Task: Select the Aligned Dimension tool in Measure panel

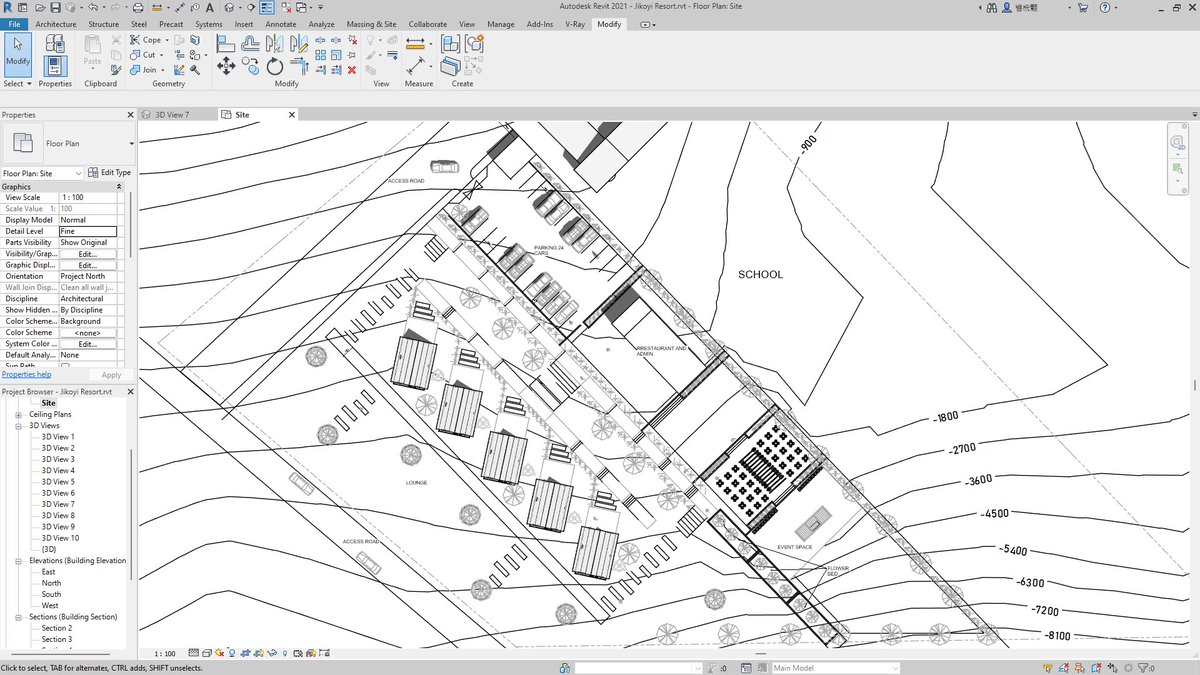Action: tap(415, 42)
